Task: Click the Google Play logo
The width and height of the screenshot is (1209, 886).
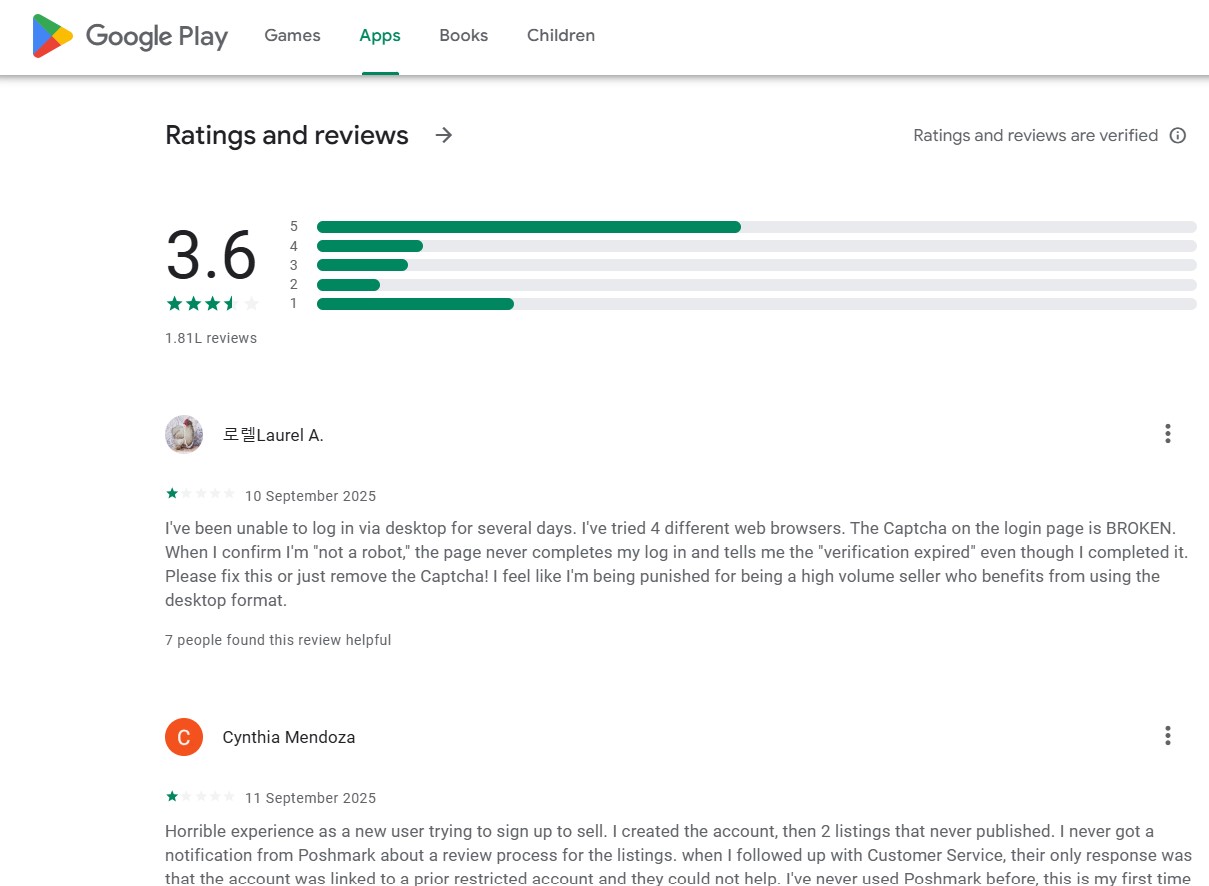Action: (130, 36)
